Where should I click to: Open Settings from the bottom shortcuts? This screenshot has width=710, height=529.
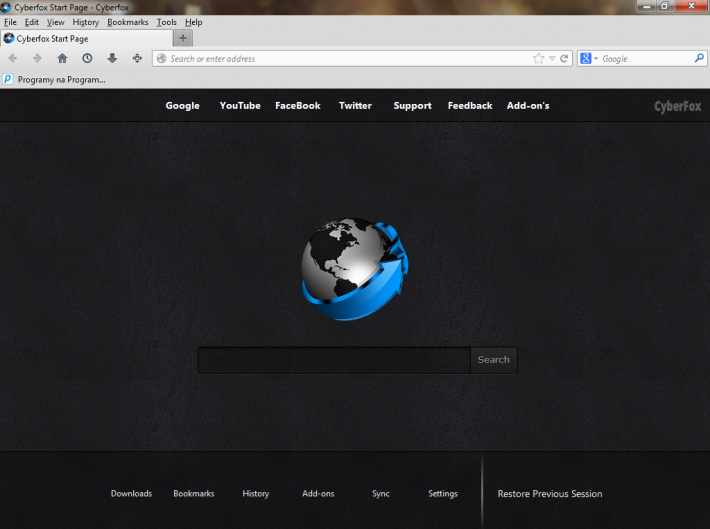pyautogui.click(x=443, y=494)
